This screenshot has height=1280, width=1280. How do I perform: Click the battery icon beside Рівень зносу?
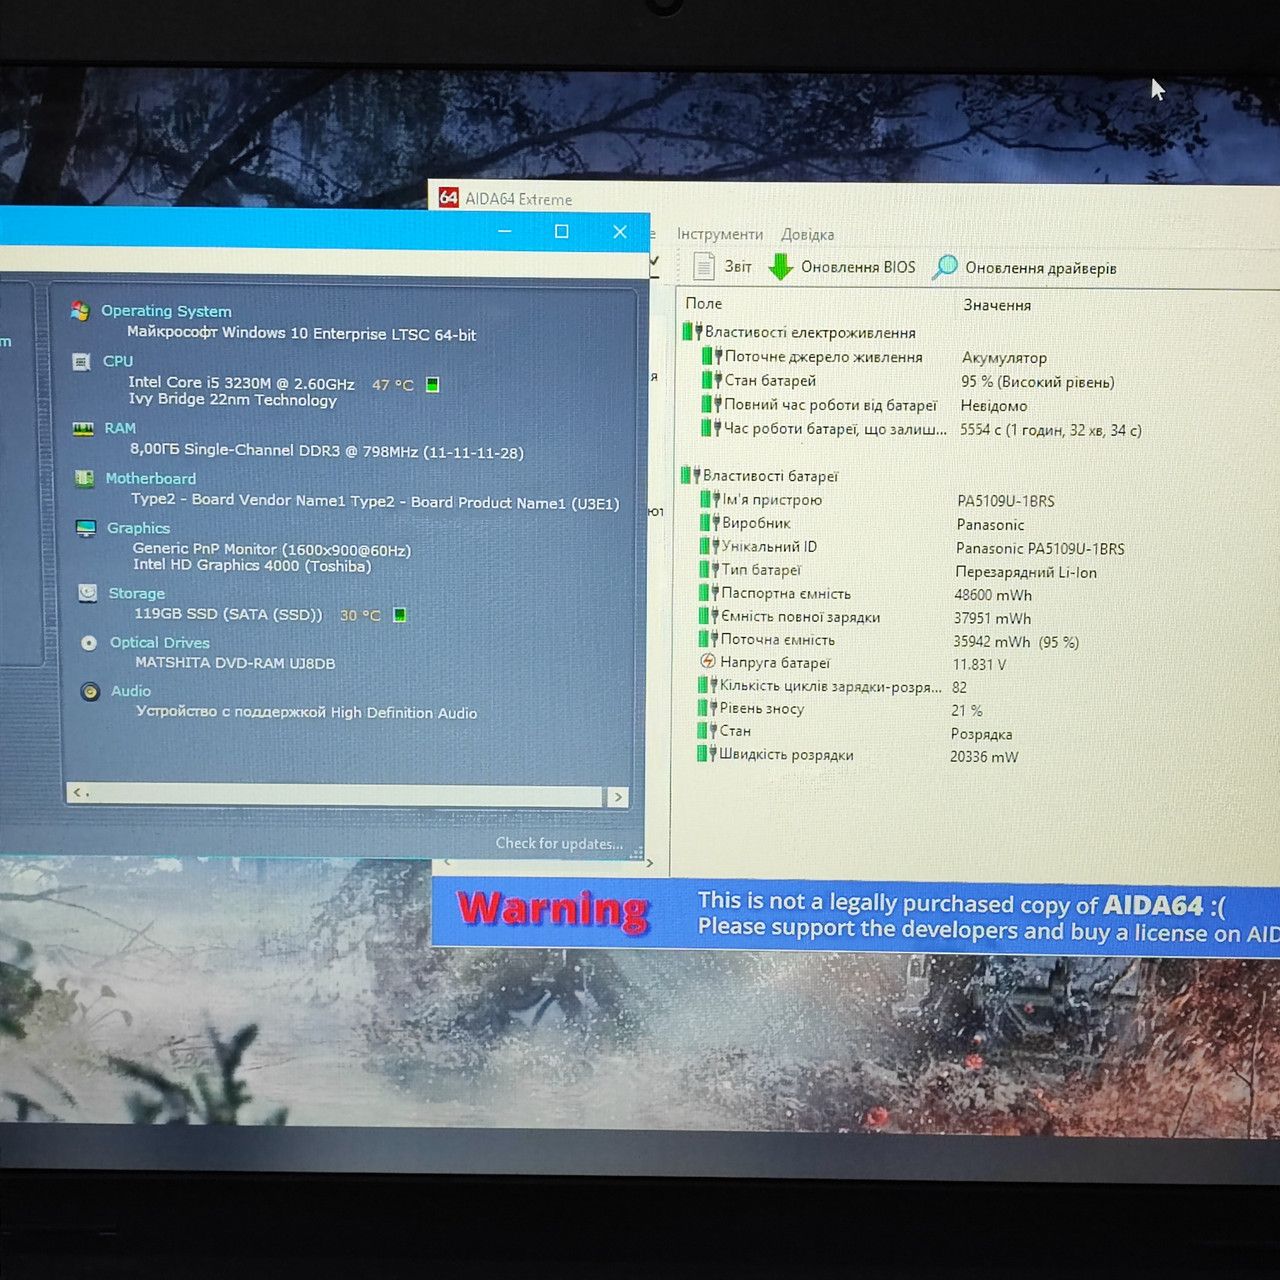708,708
